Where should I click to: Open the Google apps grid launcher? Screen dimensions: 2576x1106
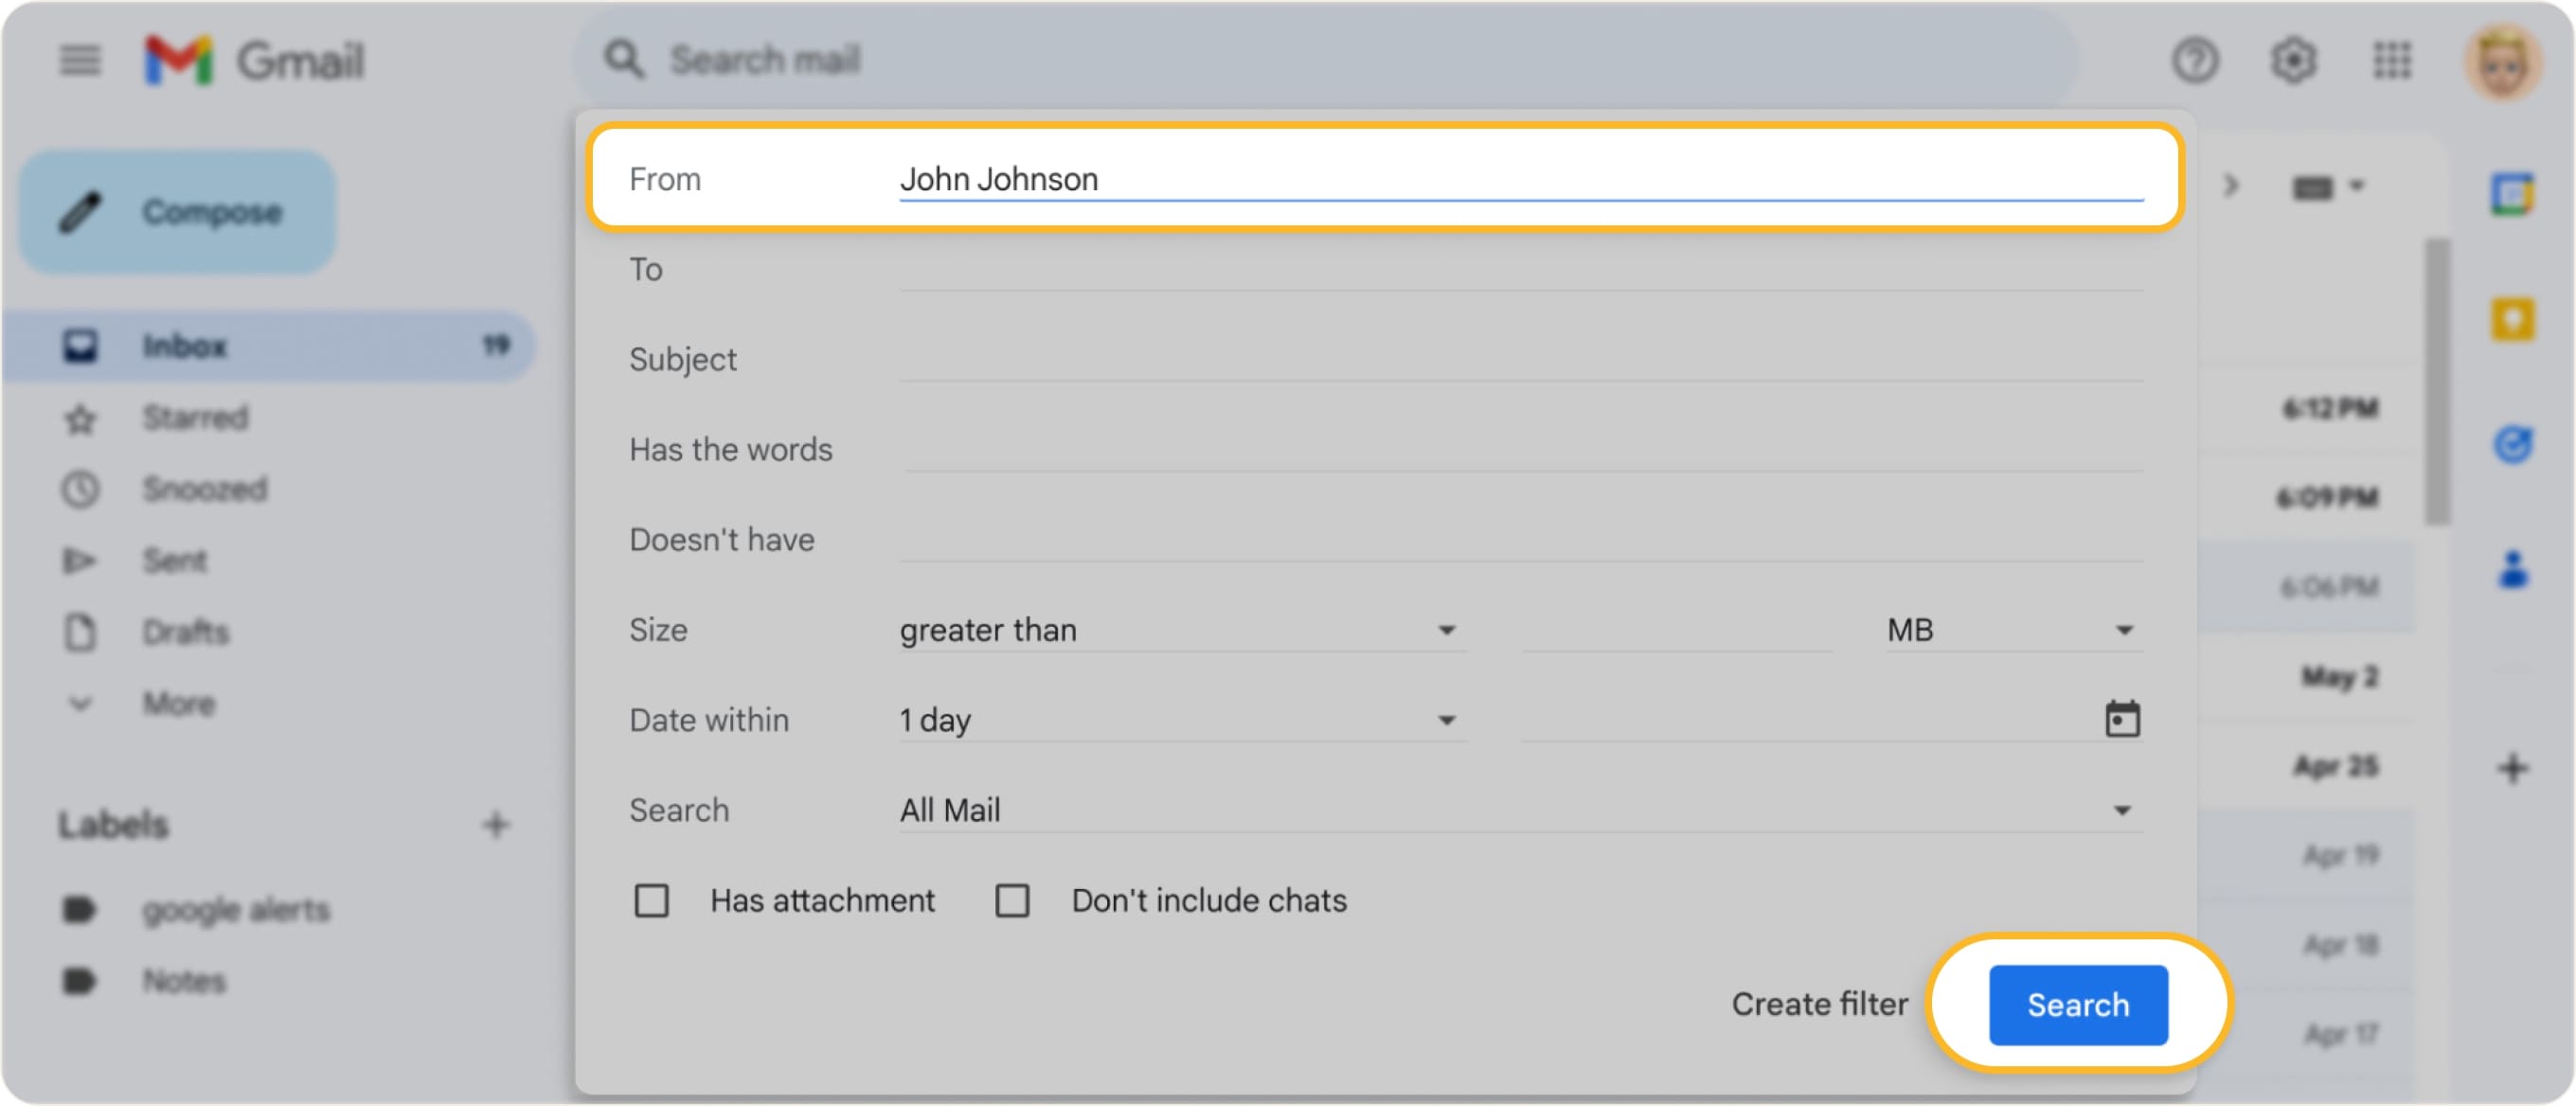pyautogui.click(x=2392, y=60)
